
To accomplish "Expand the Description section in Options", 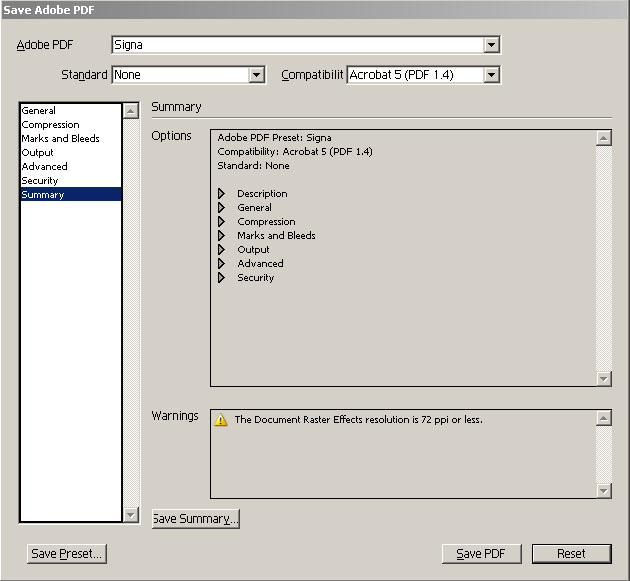I will (x=221, y=194).
